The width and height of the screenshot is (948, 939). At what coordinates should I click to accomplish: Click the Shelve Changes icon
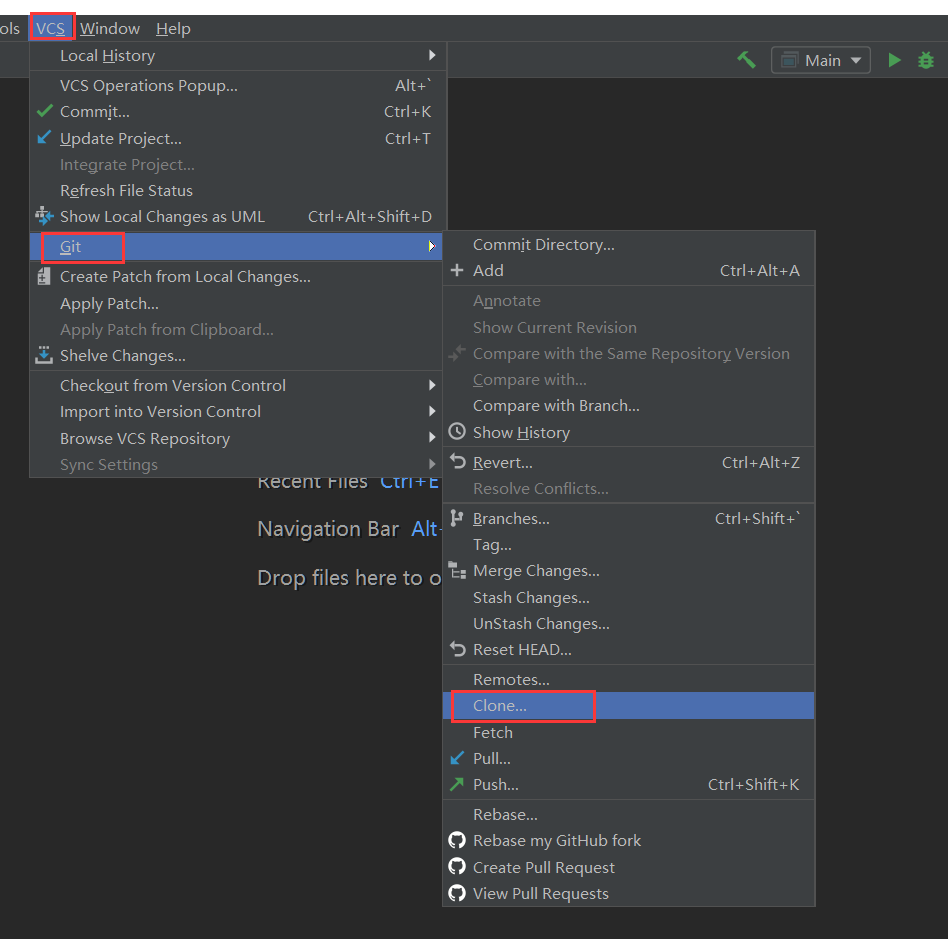44,355
